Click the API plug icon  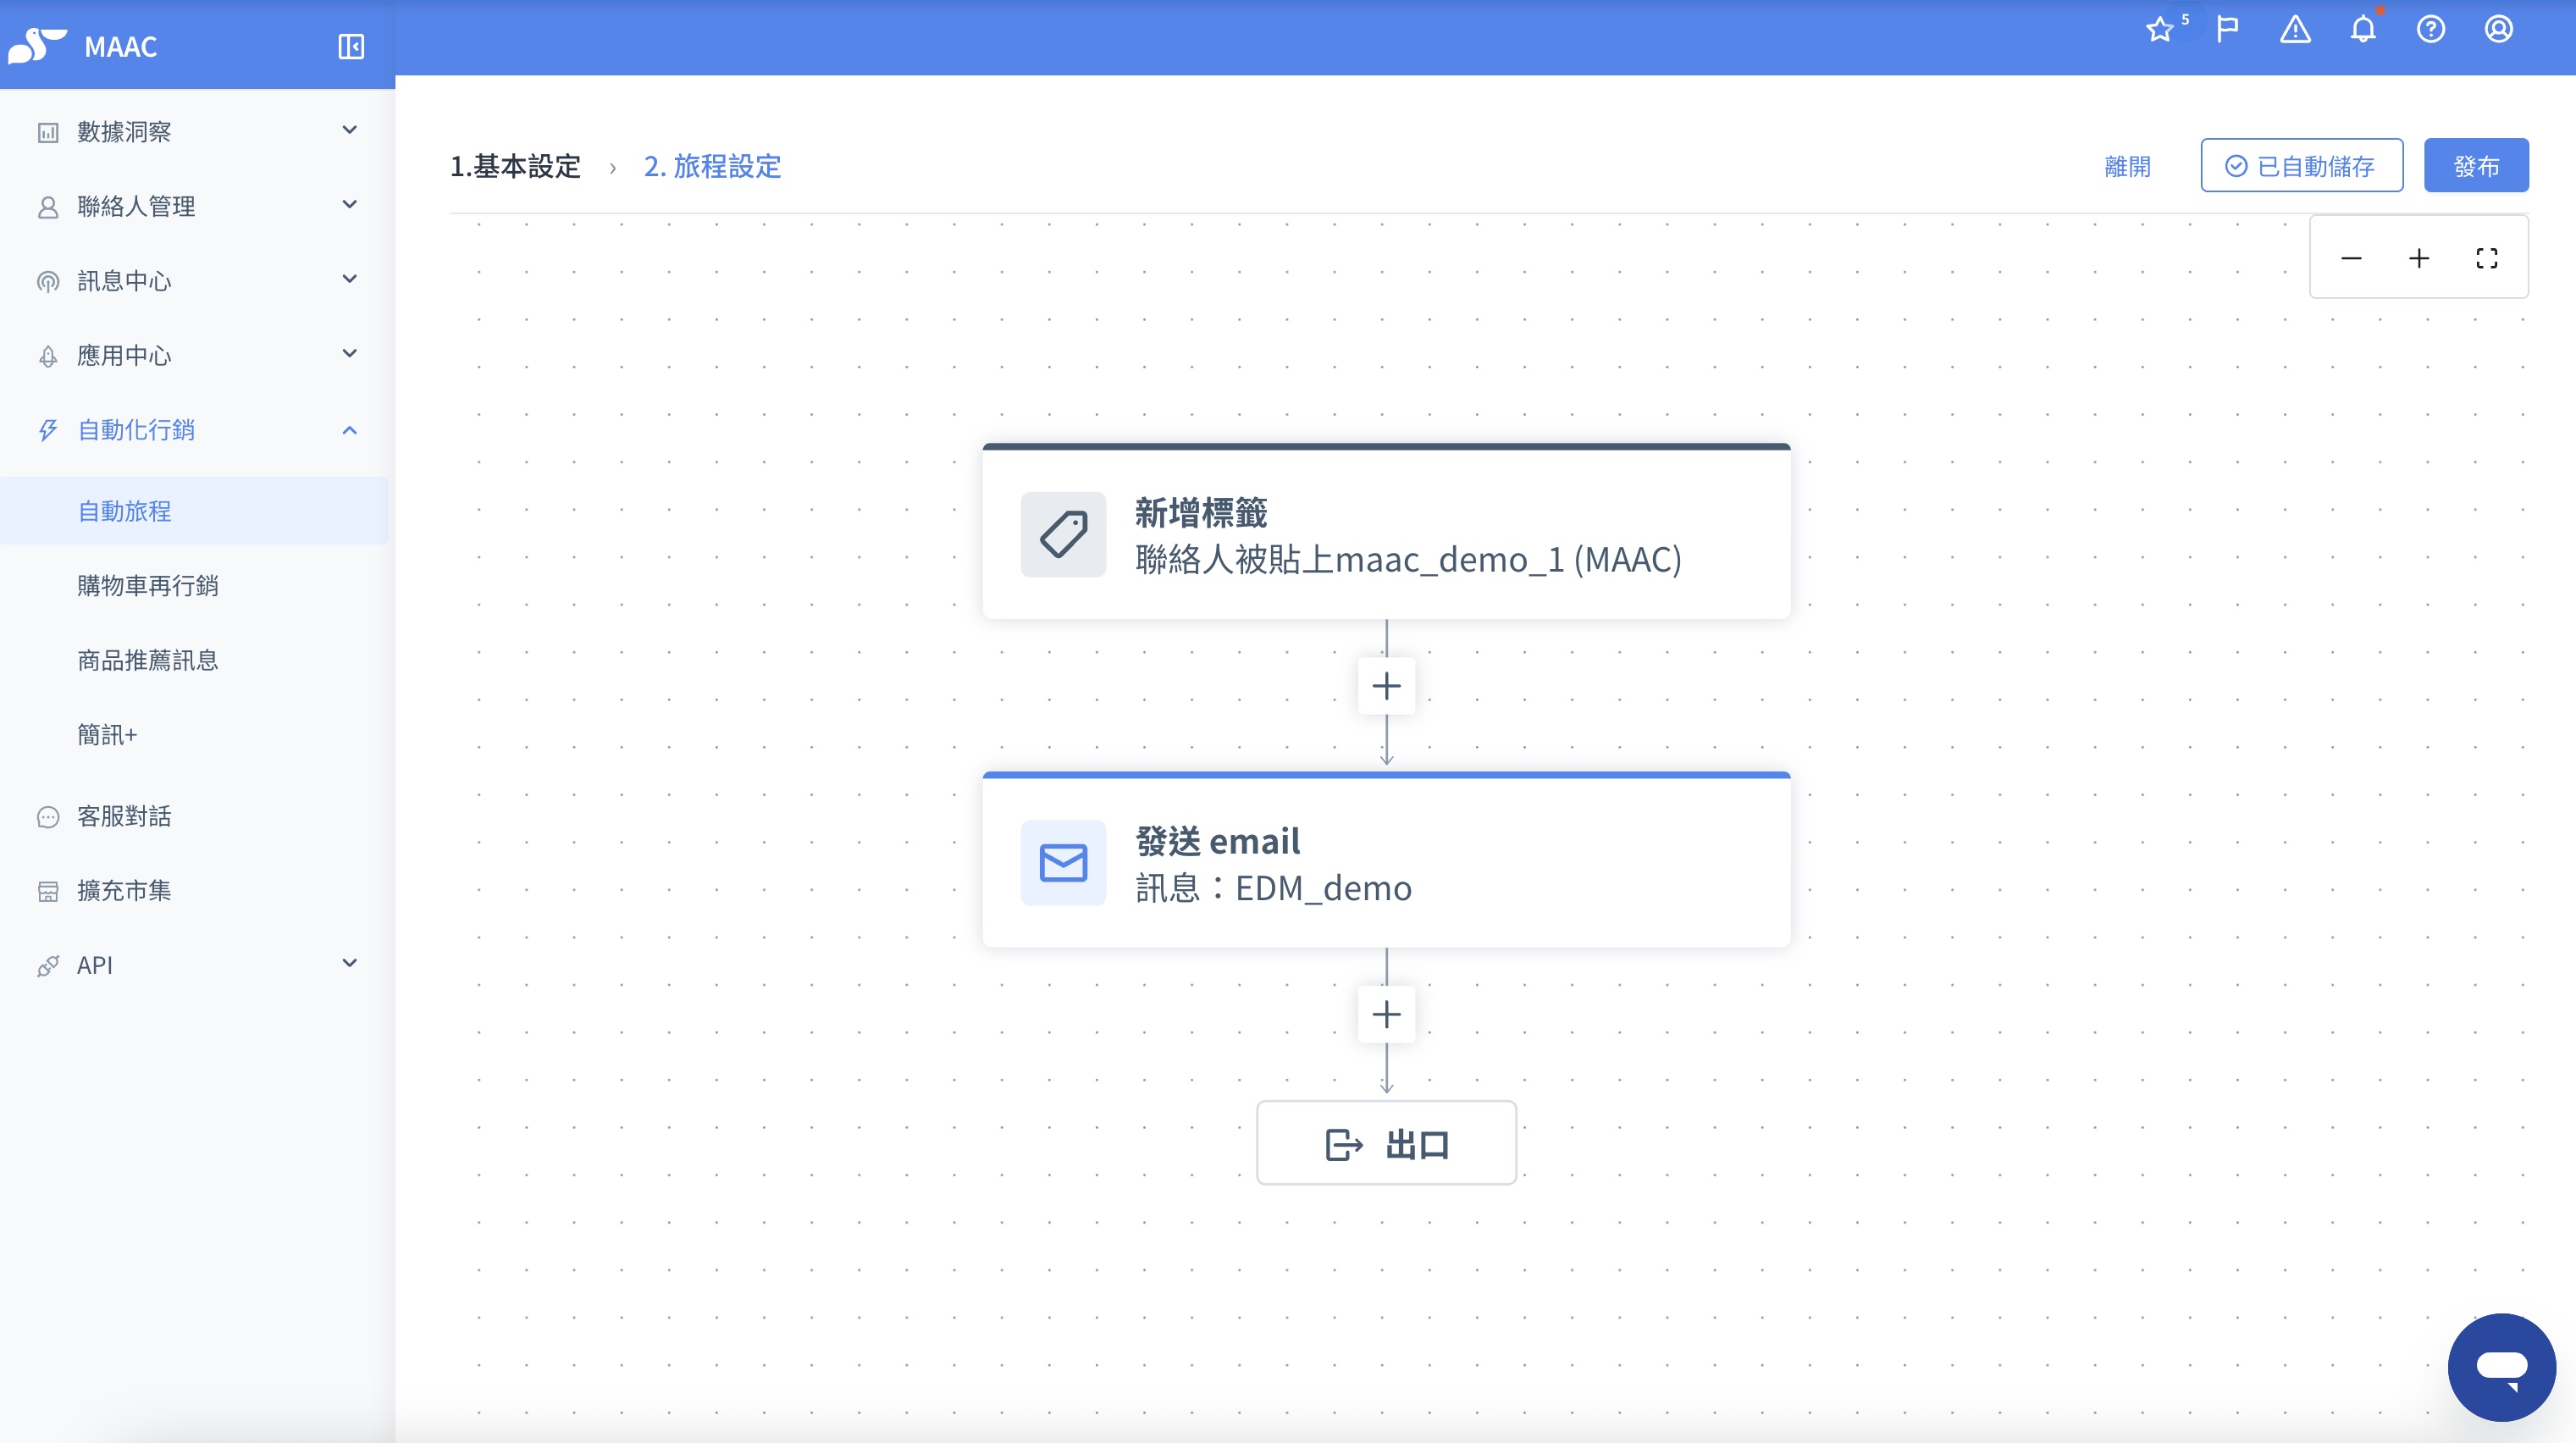click(x=47, y=966)
